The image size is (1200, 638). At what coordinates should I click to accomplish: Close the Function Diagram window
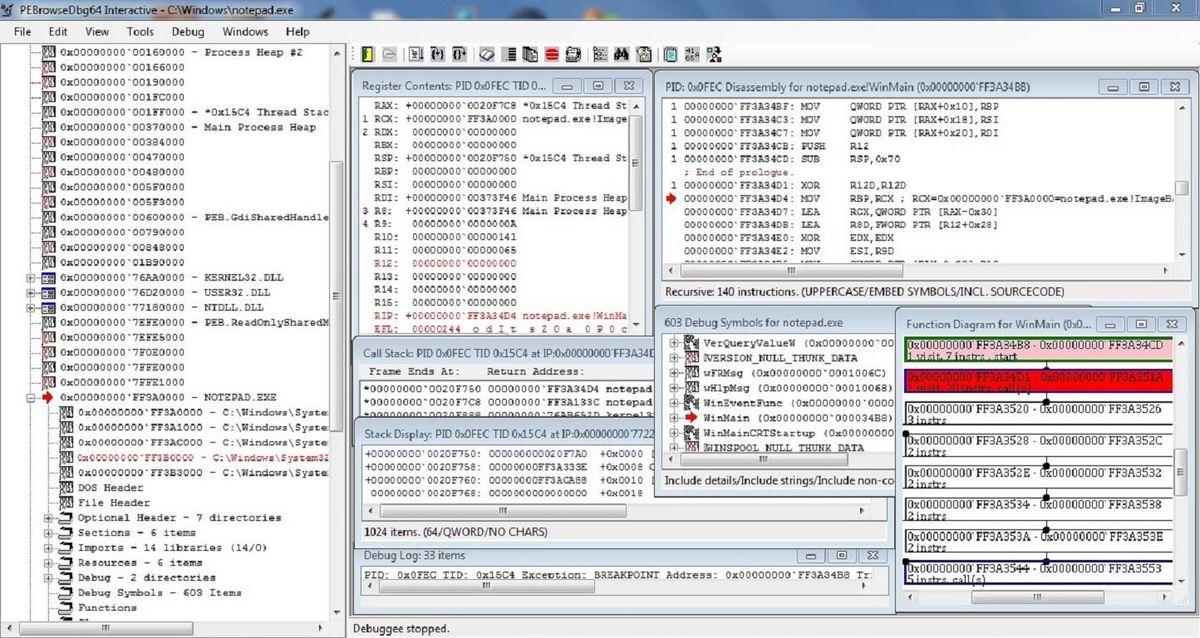(x=1174, y=324)
